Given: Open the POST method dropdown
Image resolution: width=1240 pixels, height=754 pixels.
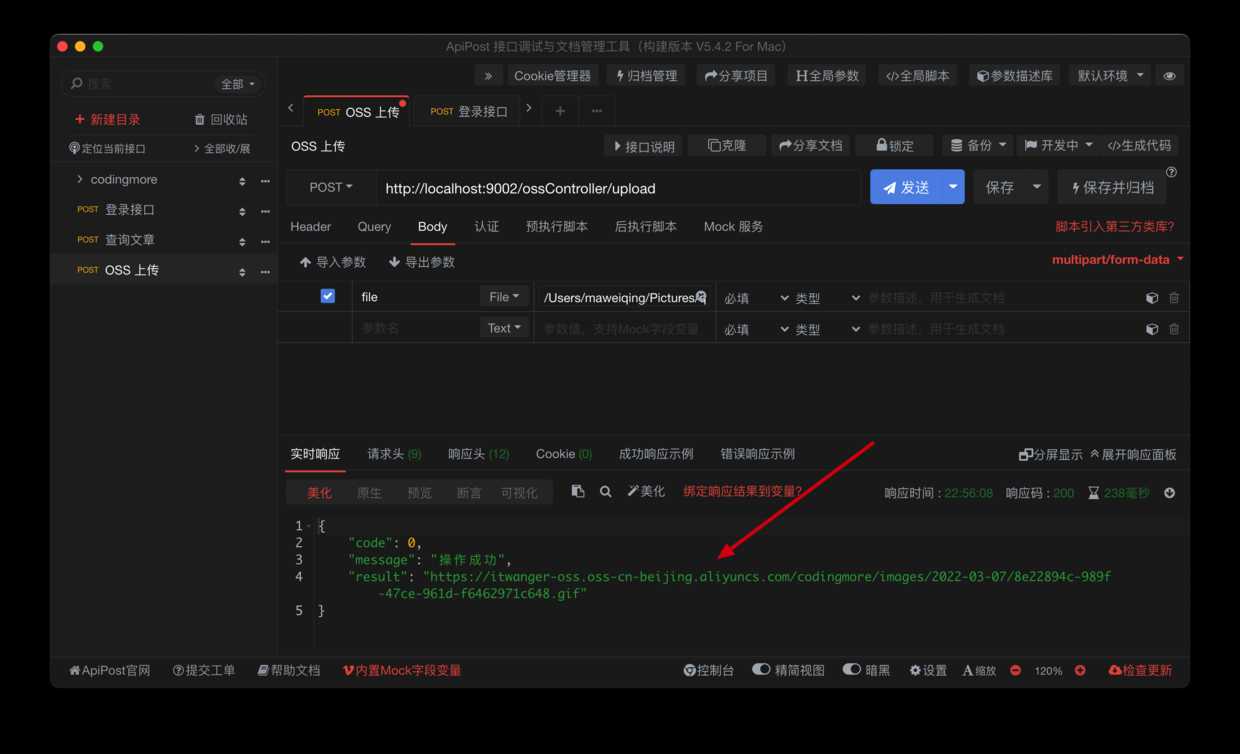Looking at the screenshot, I should point(331,187).
